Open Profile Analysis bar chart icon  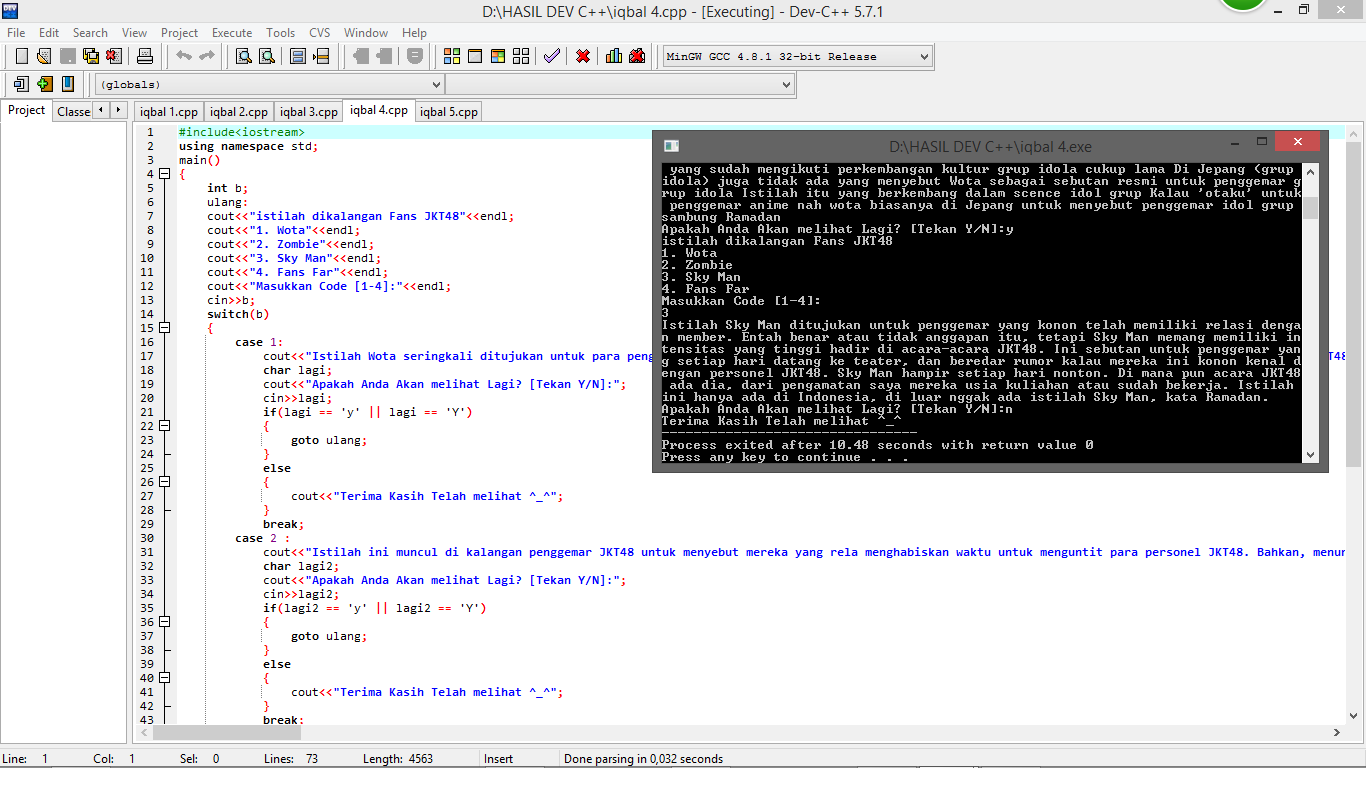pyautogui.click(x=614, y=56)
